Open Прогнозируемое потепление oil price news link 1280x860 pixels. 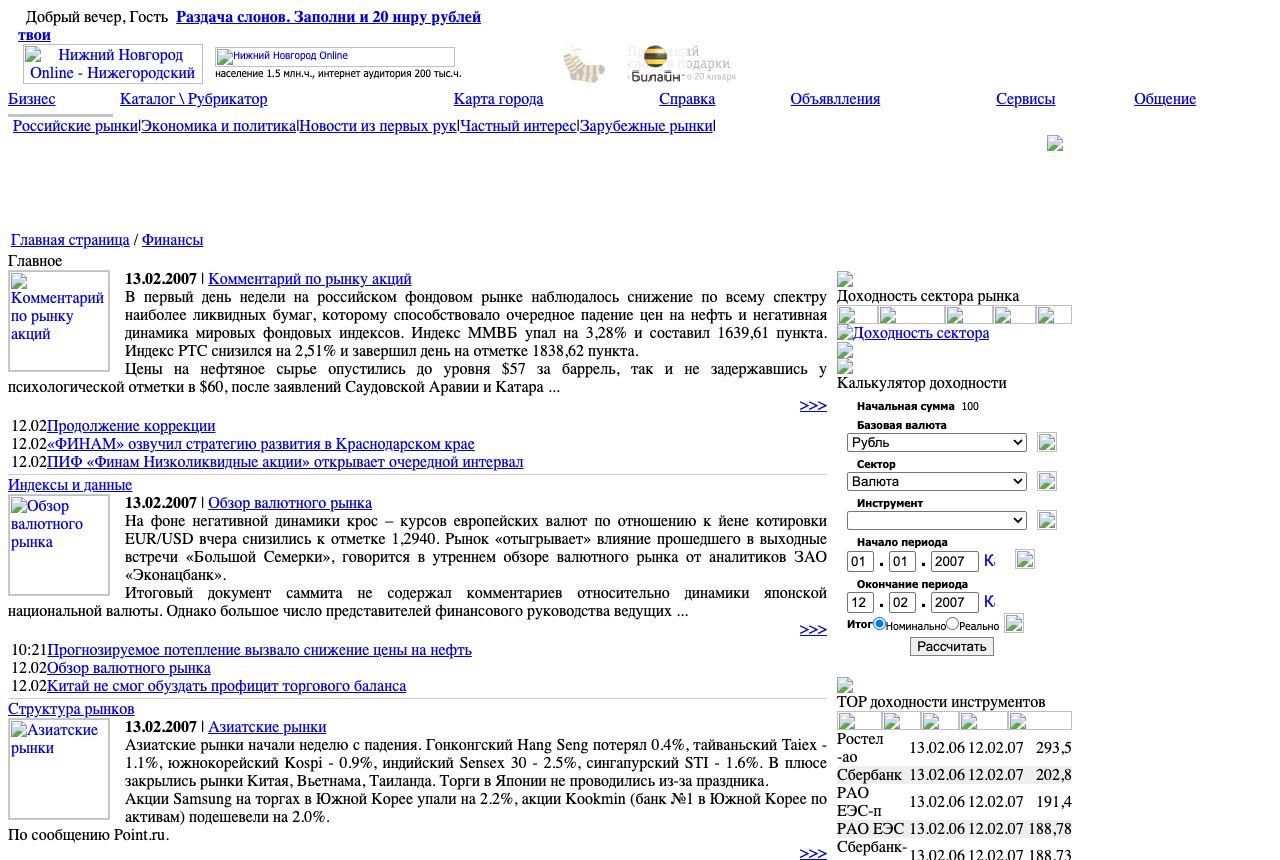tap(260, 650)
